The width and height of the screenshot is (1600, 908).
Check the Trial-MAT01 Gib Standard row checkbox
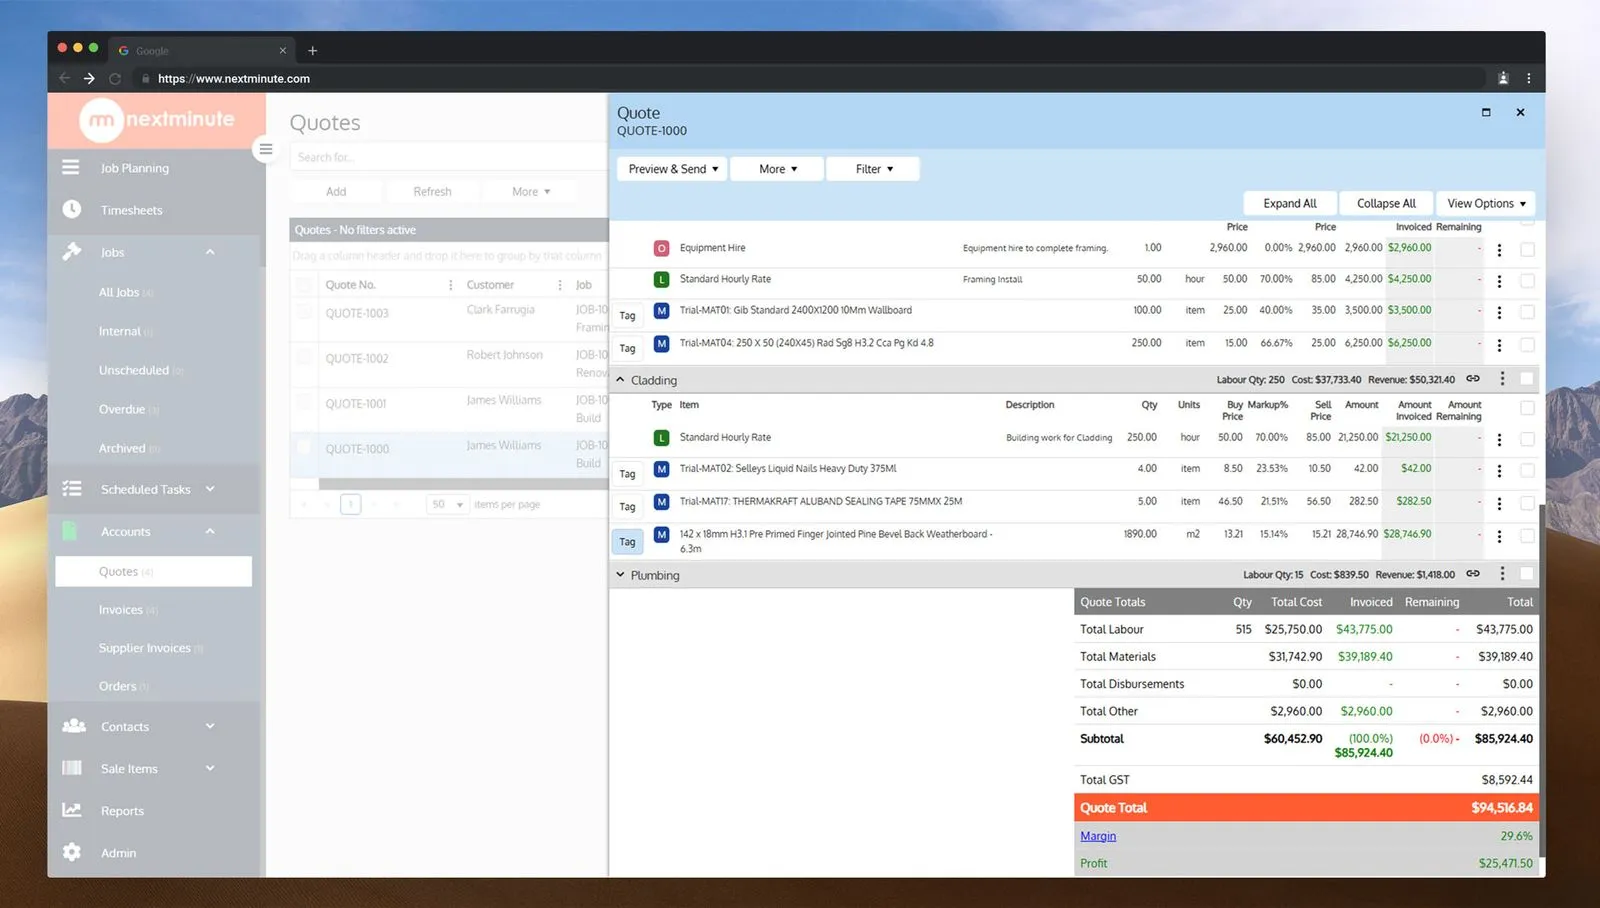click(x=1527, y=313)
